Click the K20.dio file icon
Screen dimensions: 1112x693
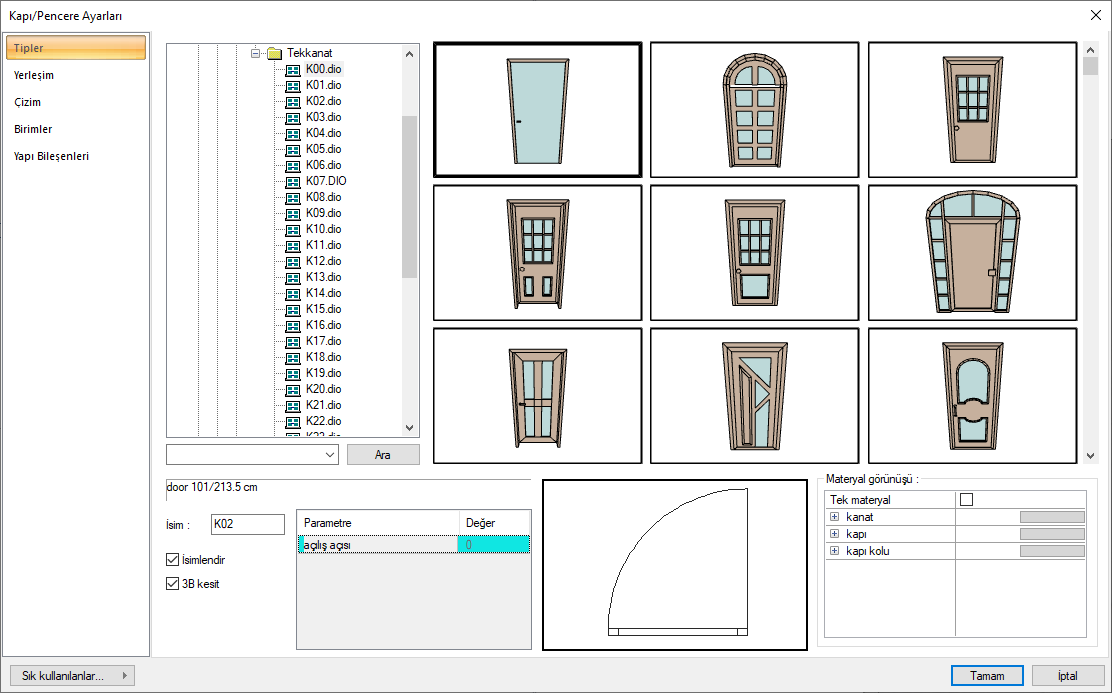tap(292, 390)
